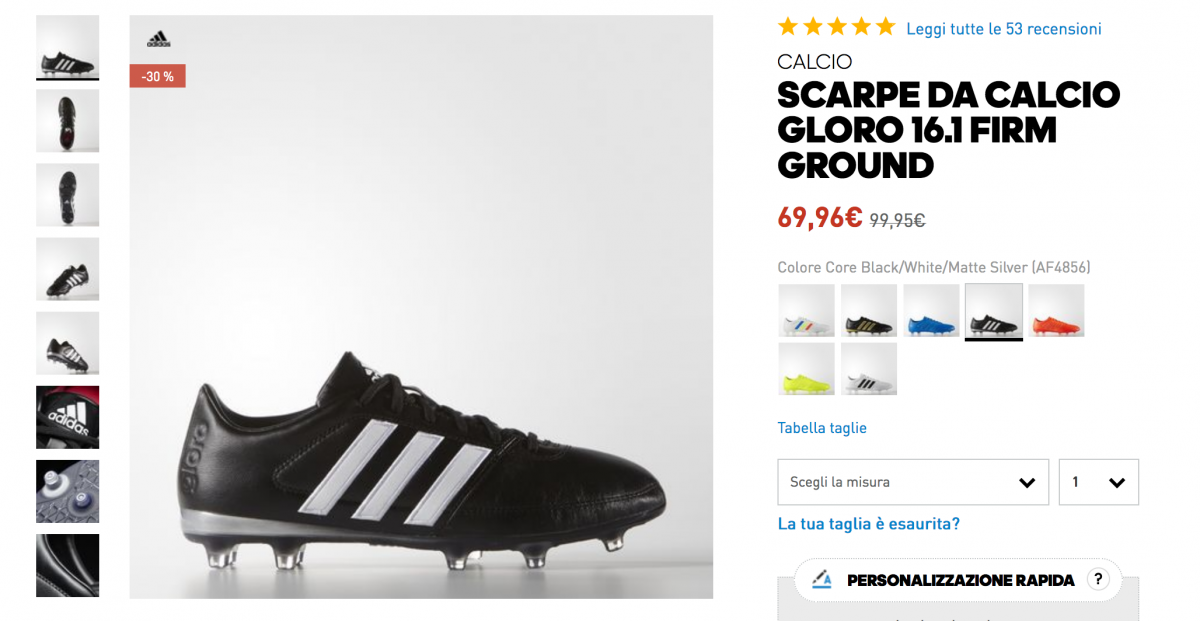This screenshot has width=1200, height=621.
Task: Click the -30 % discount badge
Action: point(157,76)
